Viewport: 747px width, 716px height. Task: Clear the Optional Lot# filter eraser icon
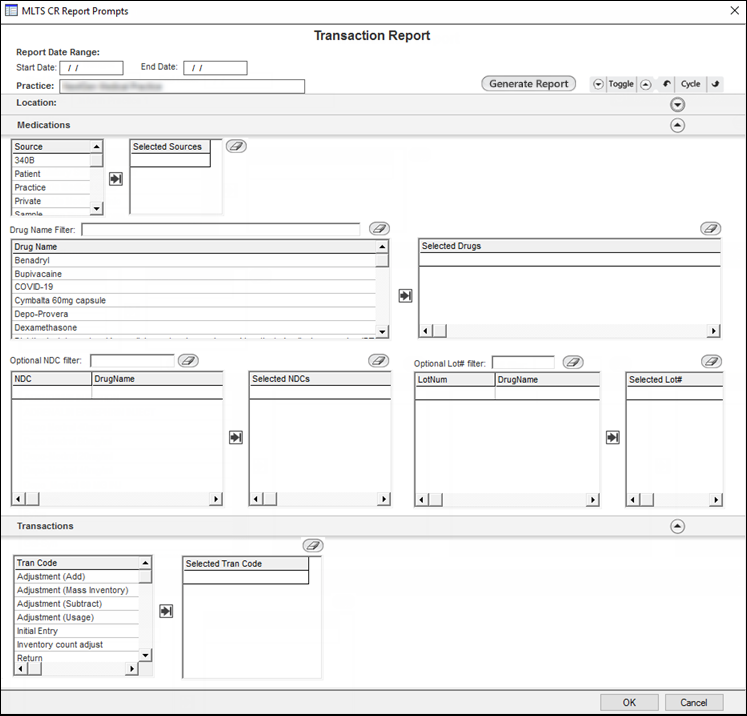coord(573,363)
